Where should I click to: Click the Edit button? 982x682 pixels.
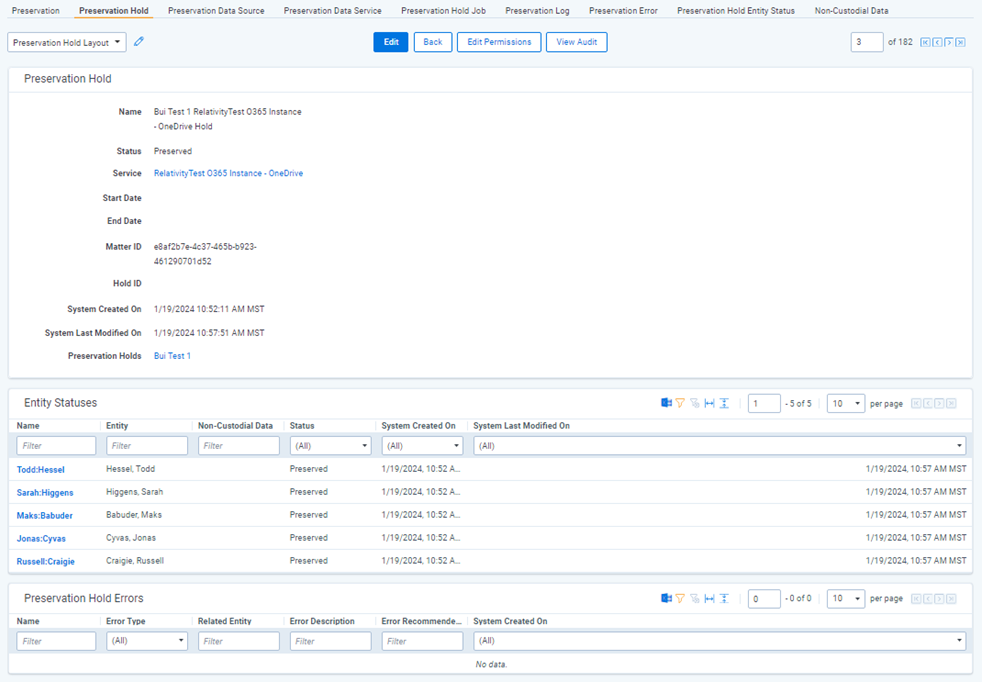pyautogui.click(x=391, y=42)
